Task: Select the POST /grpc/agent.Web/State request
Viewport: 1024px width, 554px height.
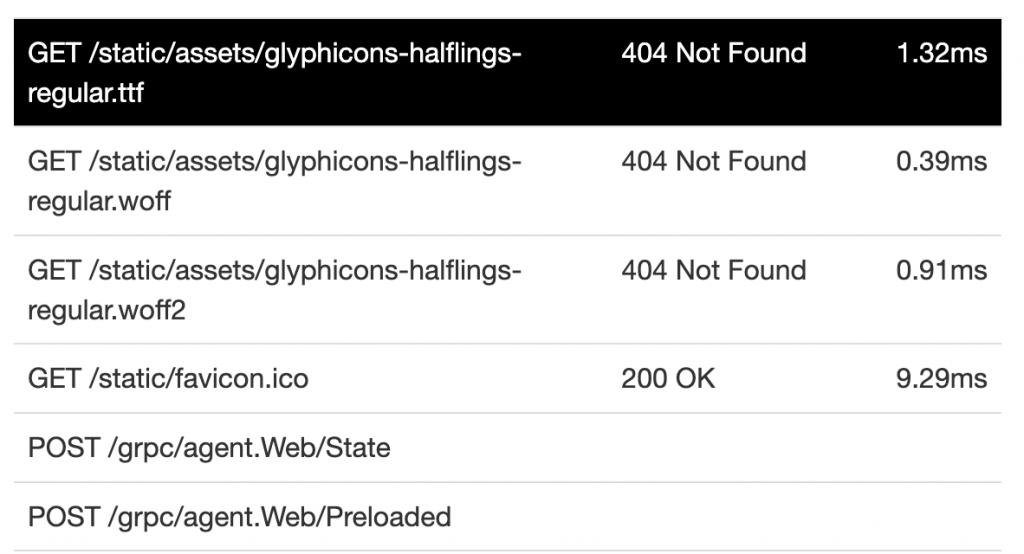Action: 507,448
